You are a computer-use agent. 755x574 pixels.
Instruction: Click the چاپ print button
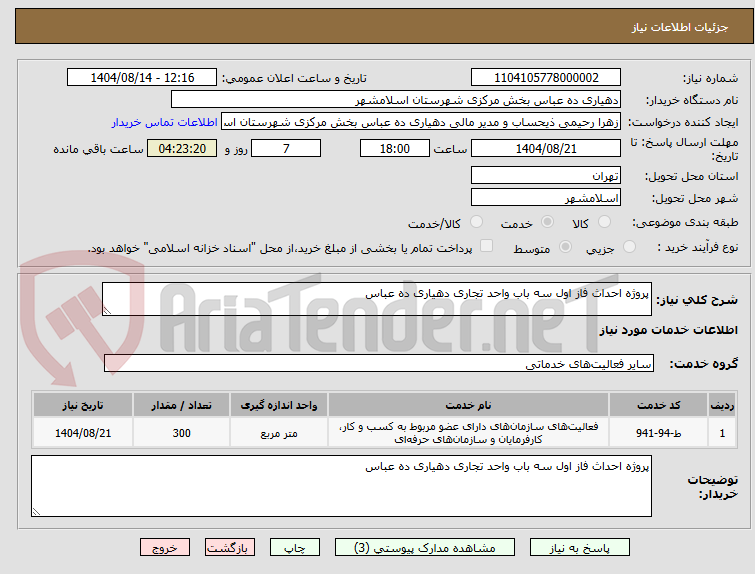[295, 548]
